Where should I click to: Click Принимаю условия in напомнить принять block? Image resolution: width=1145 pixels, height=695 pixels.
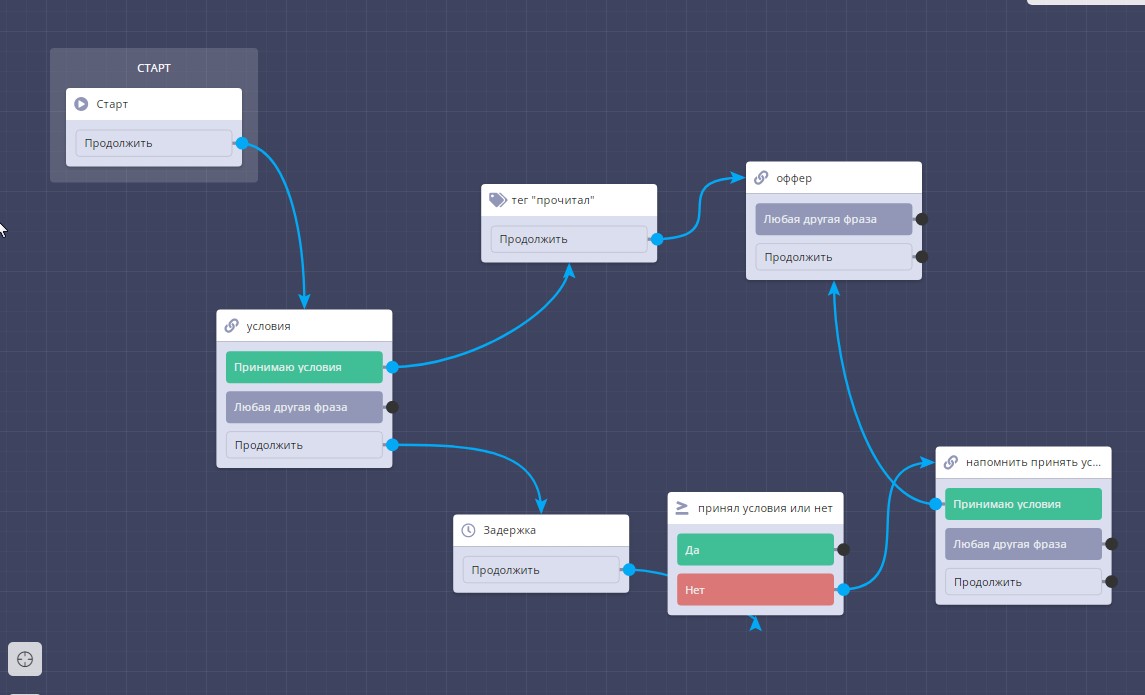(1022, 504)
